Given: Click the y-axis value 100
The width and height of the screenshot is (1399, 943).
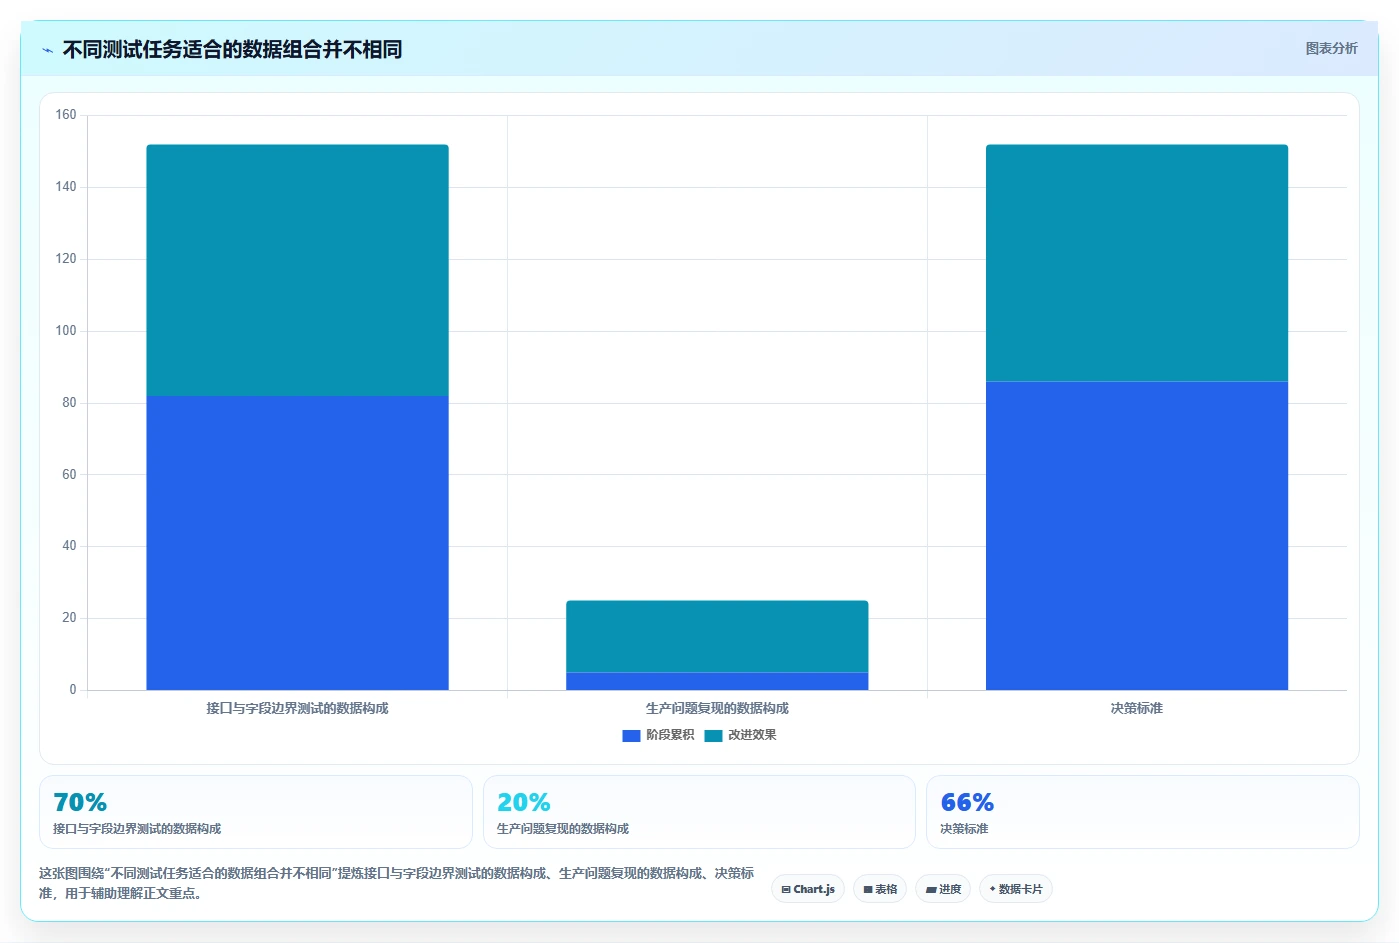Looking at the screenshot, I should pyautogui.click(x=66, y=331).
